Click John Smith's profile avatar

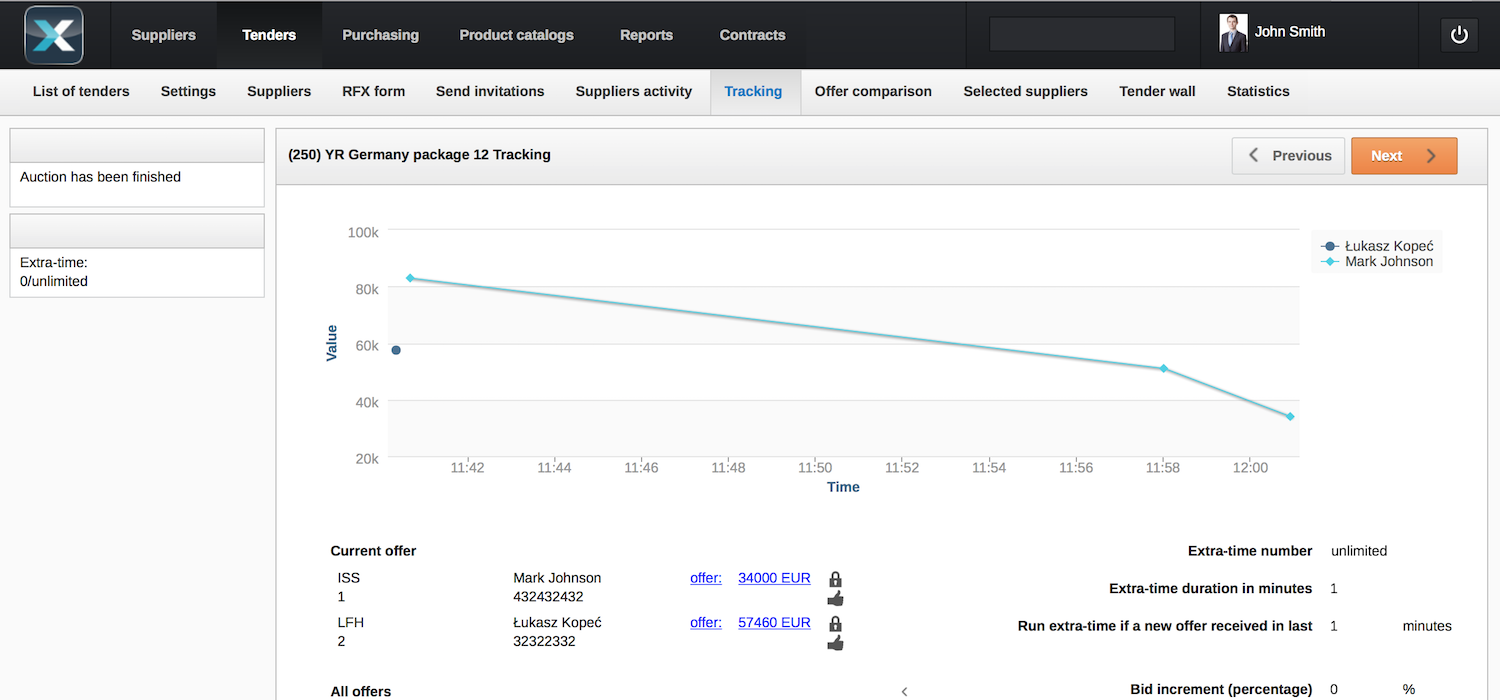coord(1233,33)
